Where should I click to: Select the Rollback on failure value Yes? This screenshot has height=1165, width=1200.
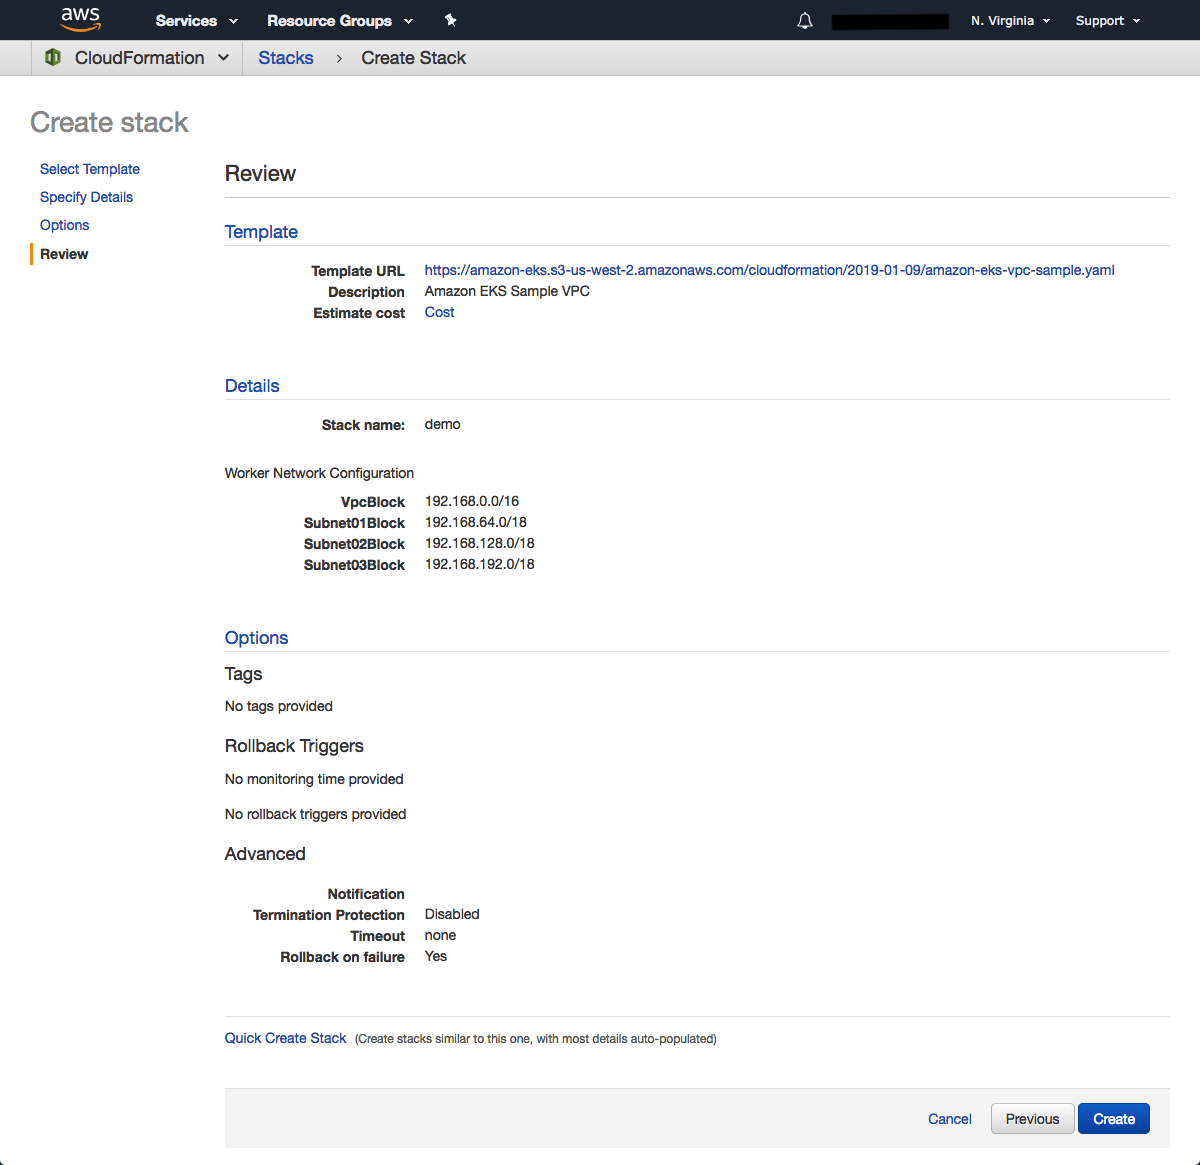coord(436,956)
